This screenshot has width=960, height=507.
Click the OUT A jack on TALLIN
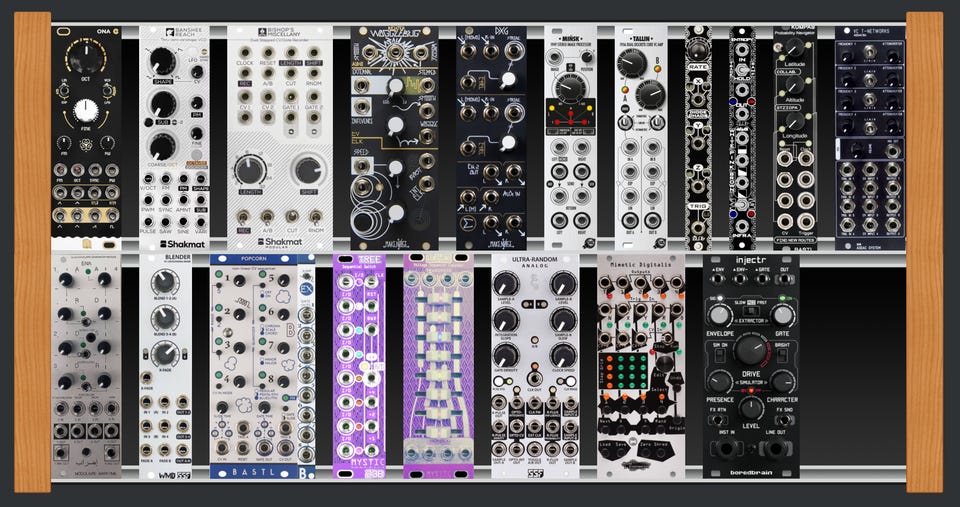(629, 221)
